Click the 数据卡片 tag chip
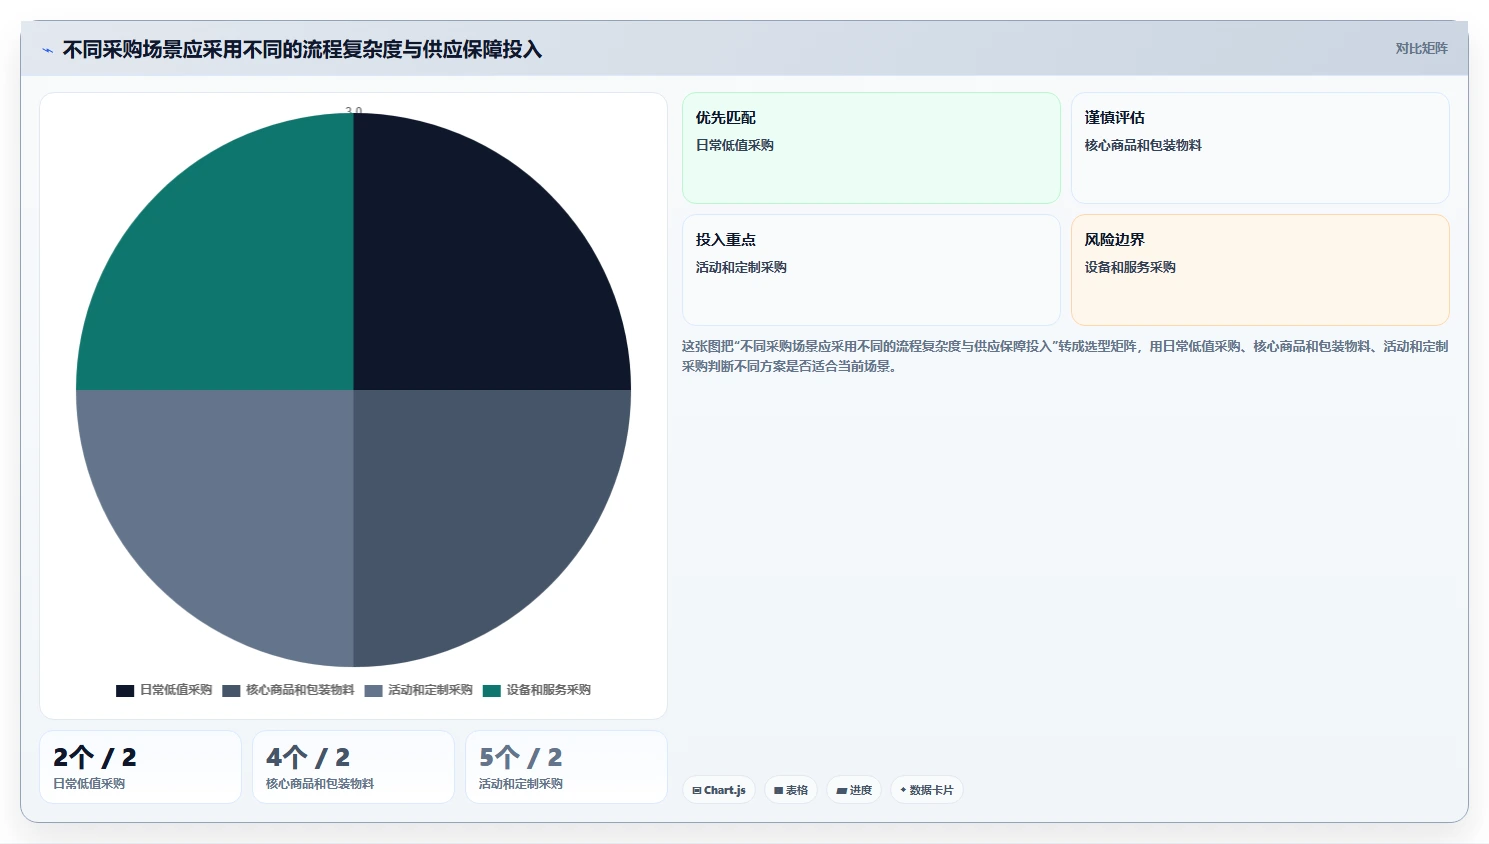 [x=927, y=790]
